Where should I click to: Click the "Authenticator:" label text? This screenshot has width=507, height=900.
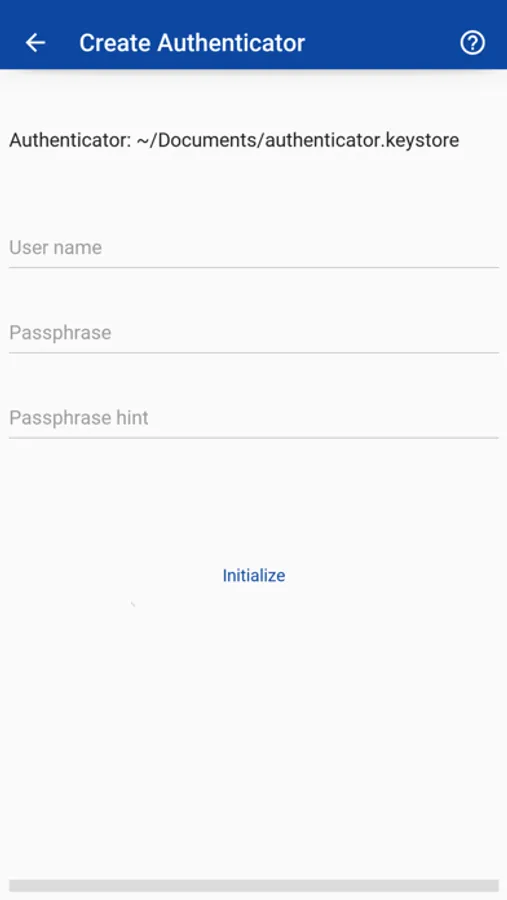click(x=71, y=140)
